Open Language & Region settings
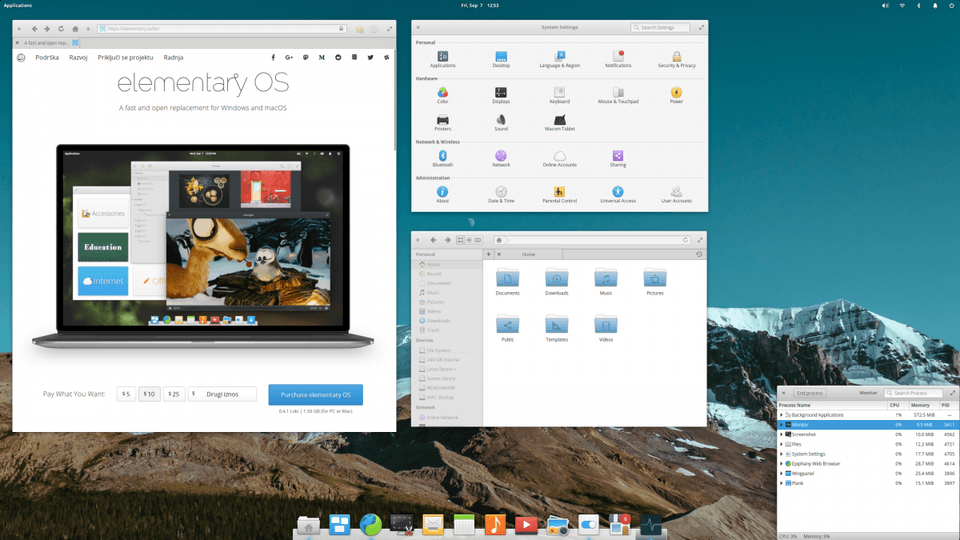Image resolution: width=960 pixels, height=540 pixels. click(x=560, y=57)
